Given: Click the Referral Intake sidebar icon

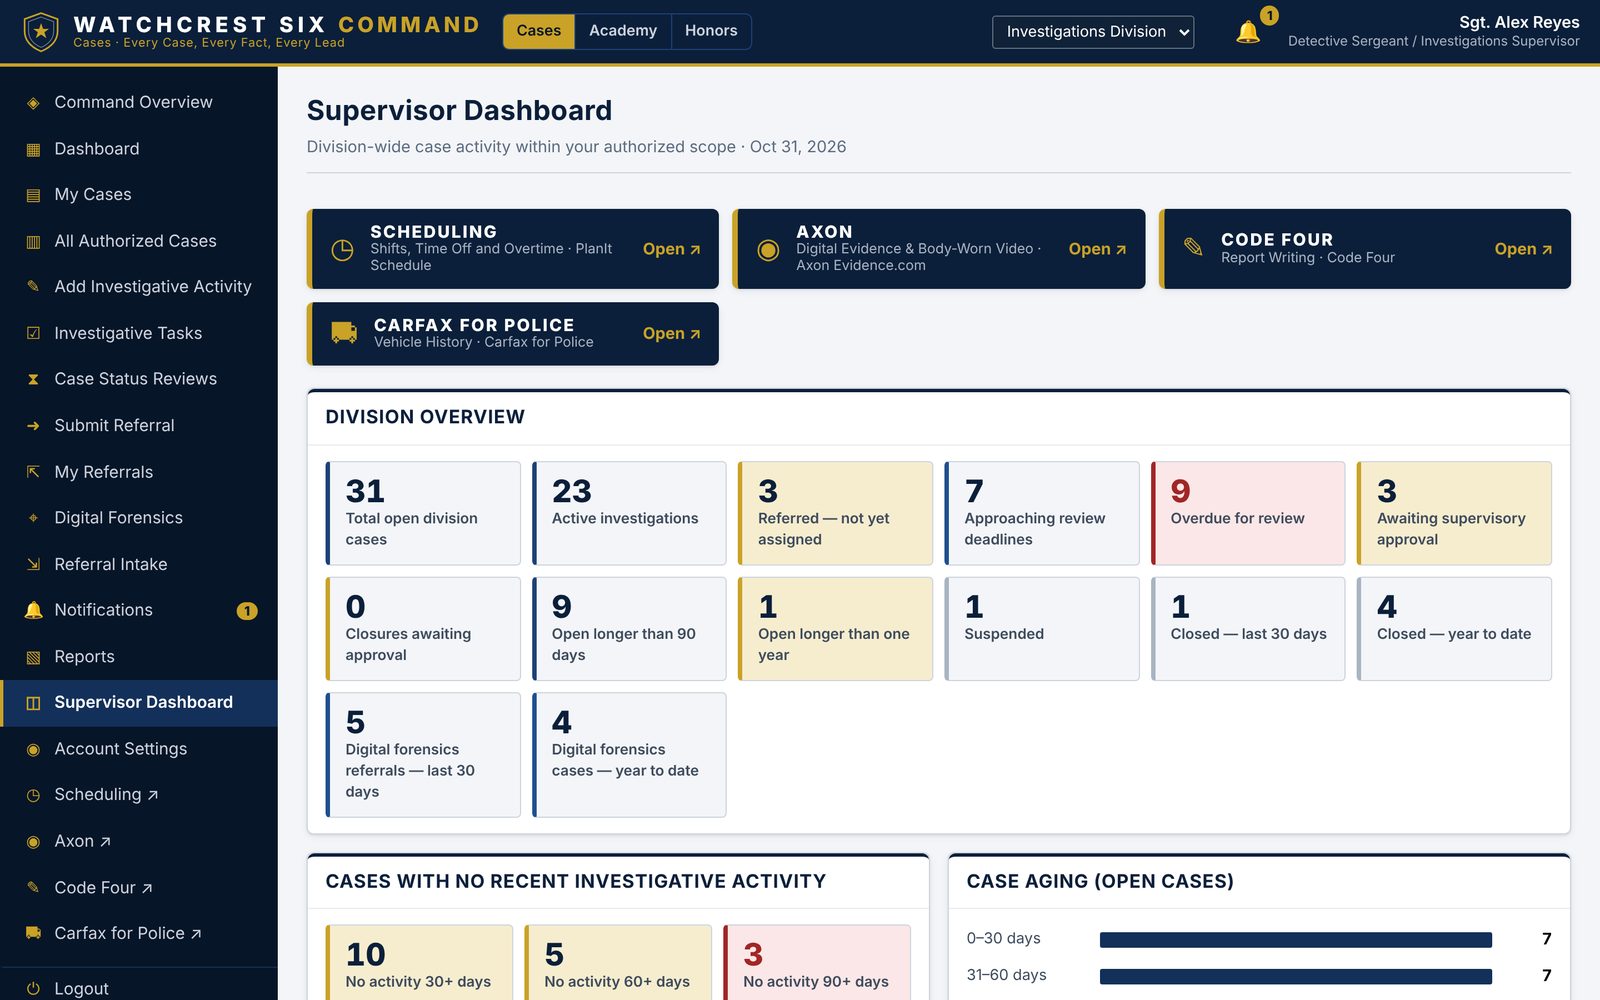Looking at the screenshot, I should pyautogui.click(x=33, y=564).
